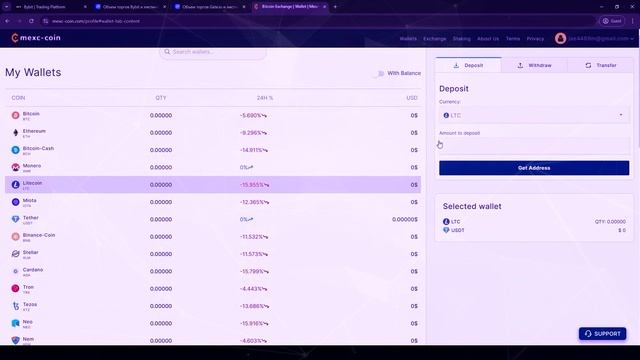Click the Stellar coin icon
Viewport: 640px width, 360px height.
click(x=16, y=254)
